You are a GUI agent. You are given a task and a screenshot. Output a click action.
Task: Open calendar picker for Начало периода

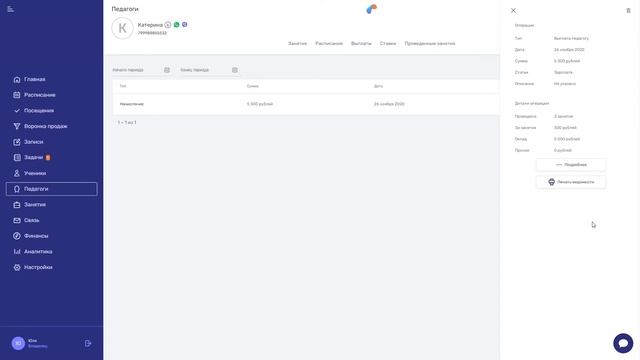pyautogui.click(x=167, y=70)
